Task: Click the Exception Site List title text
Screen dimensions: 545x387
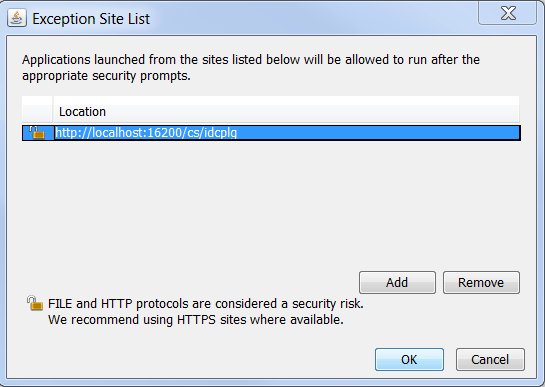Action: (91, 19)
